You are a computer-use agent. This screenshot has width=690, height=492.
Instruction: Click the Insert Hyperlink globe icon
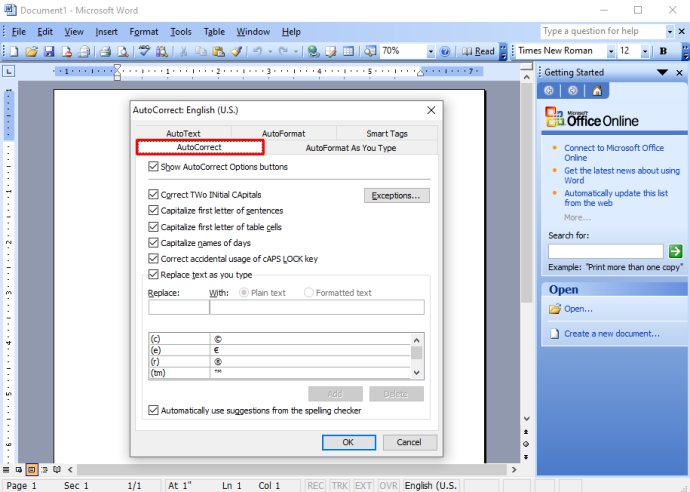point(313,51)
